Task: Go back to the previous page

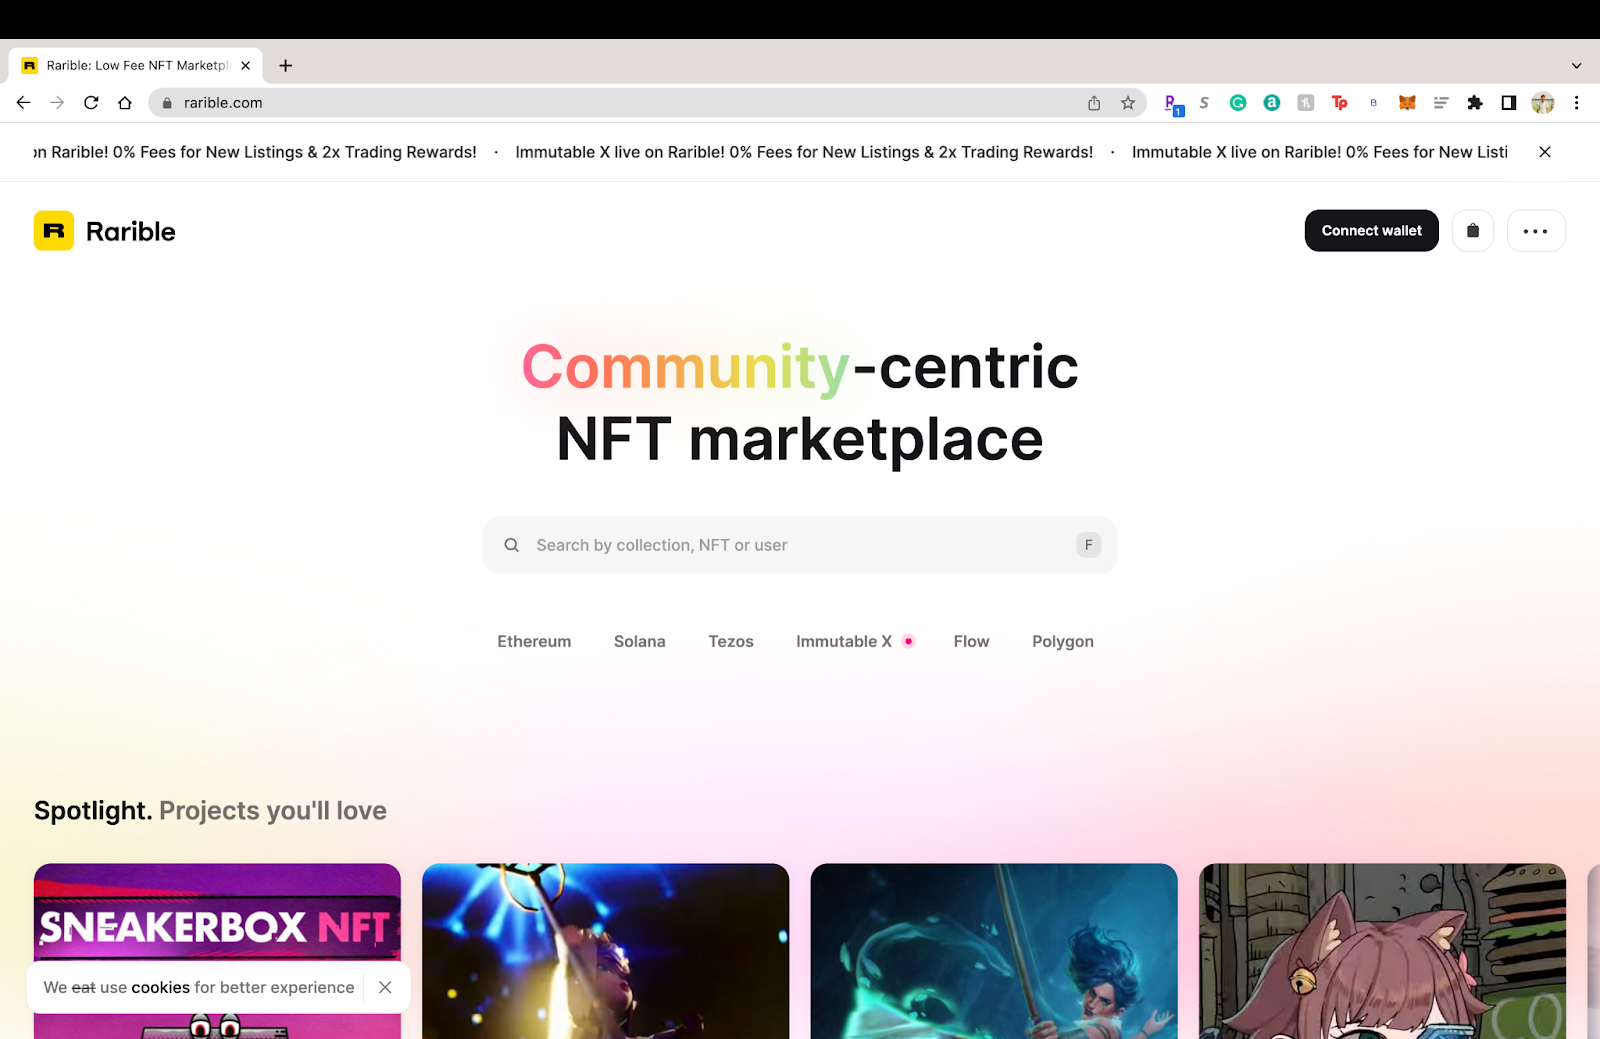Action: (24, 102)
